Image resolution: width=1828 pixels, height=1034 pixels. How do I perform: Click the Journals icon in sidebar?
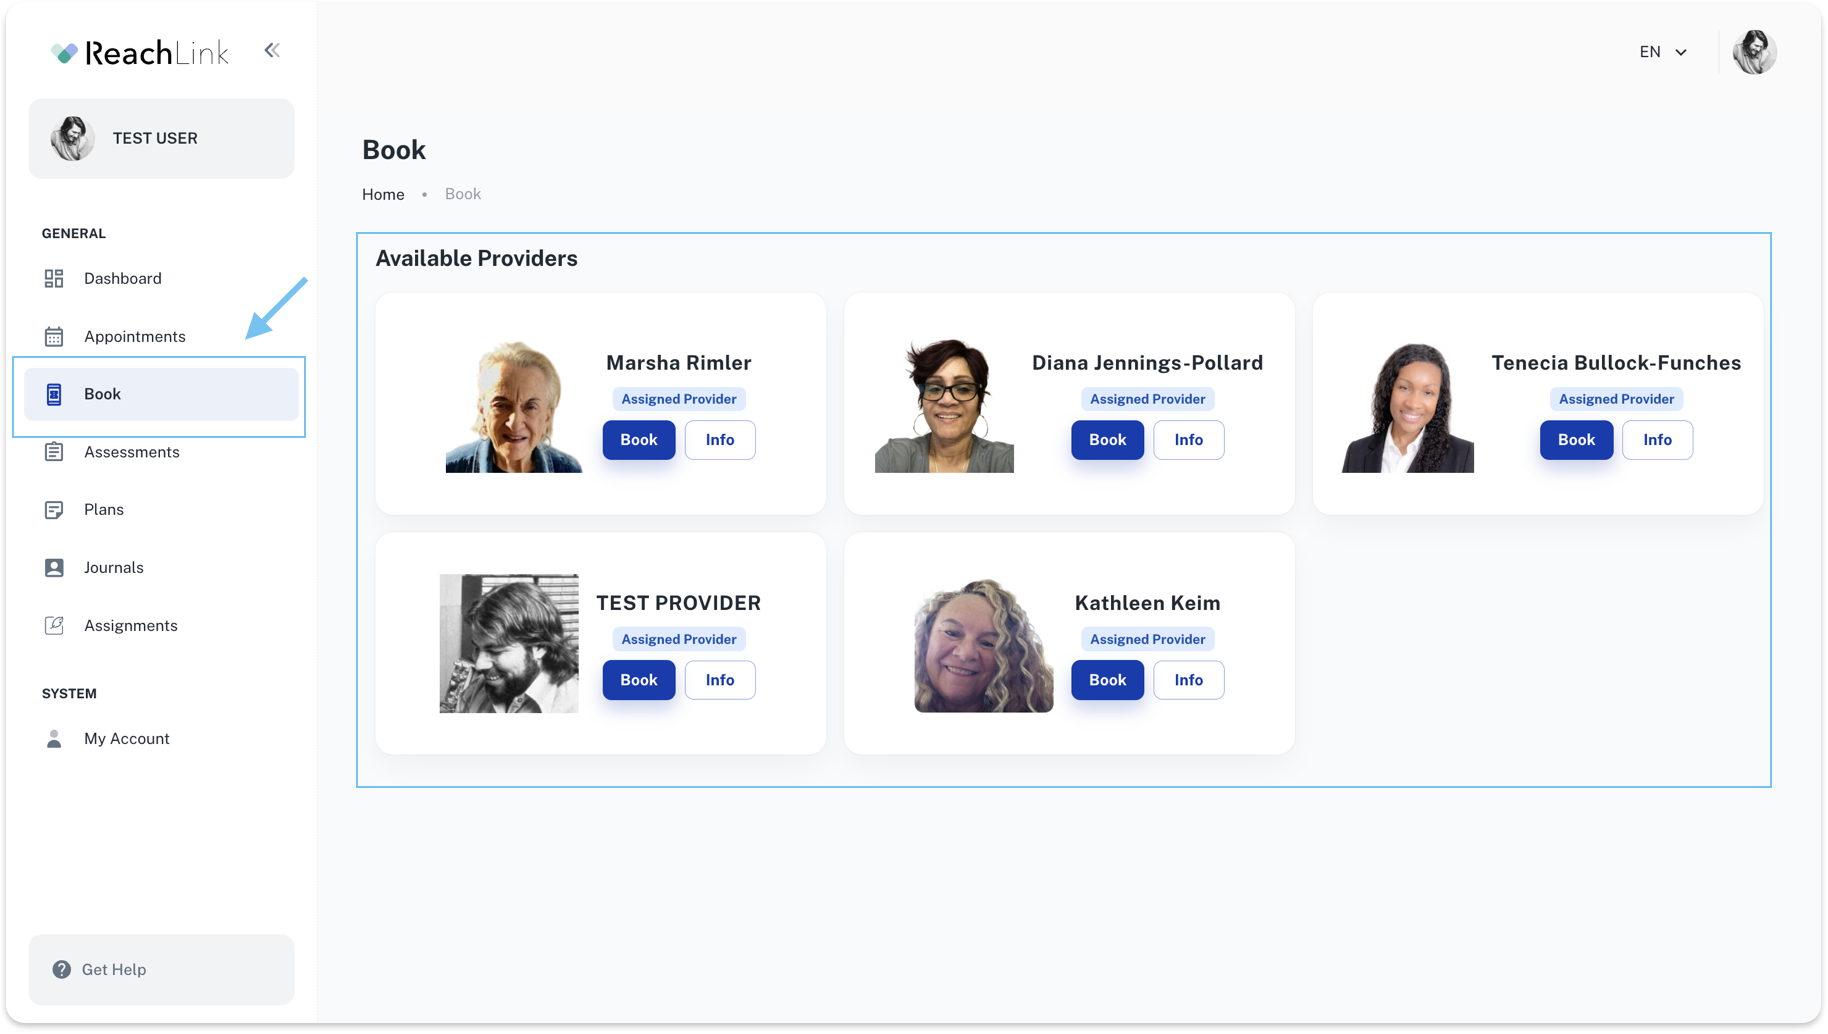click(54, 568)
